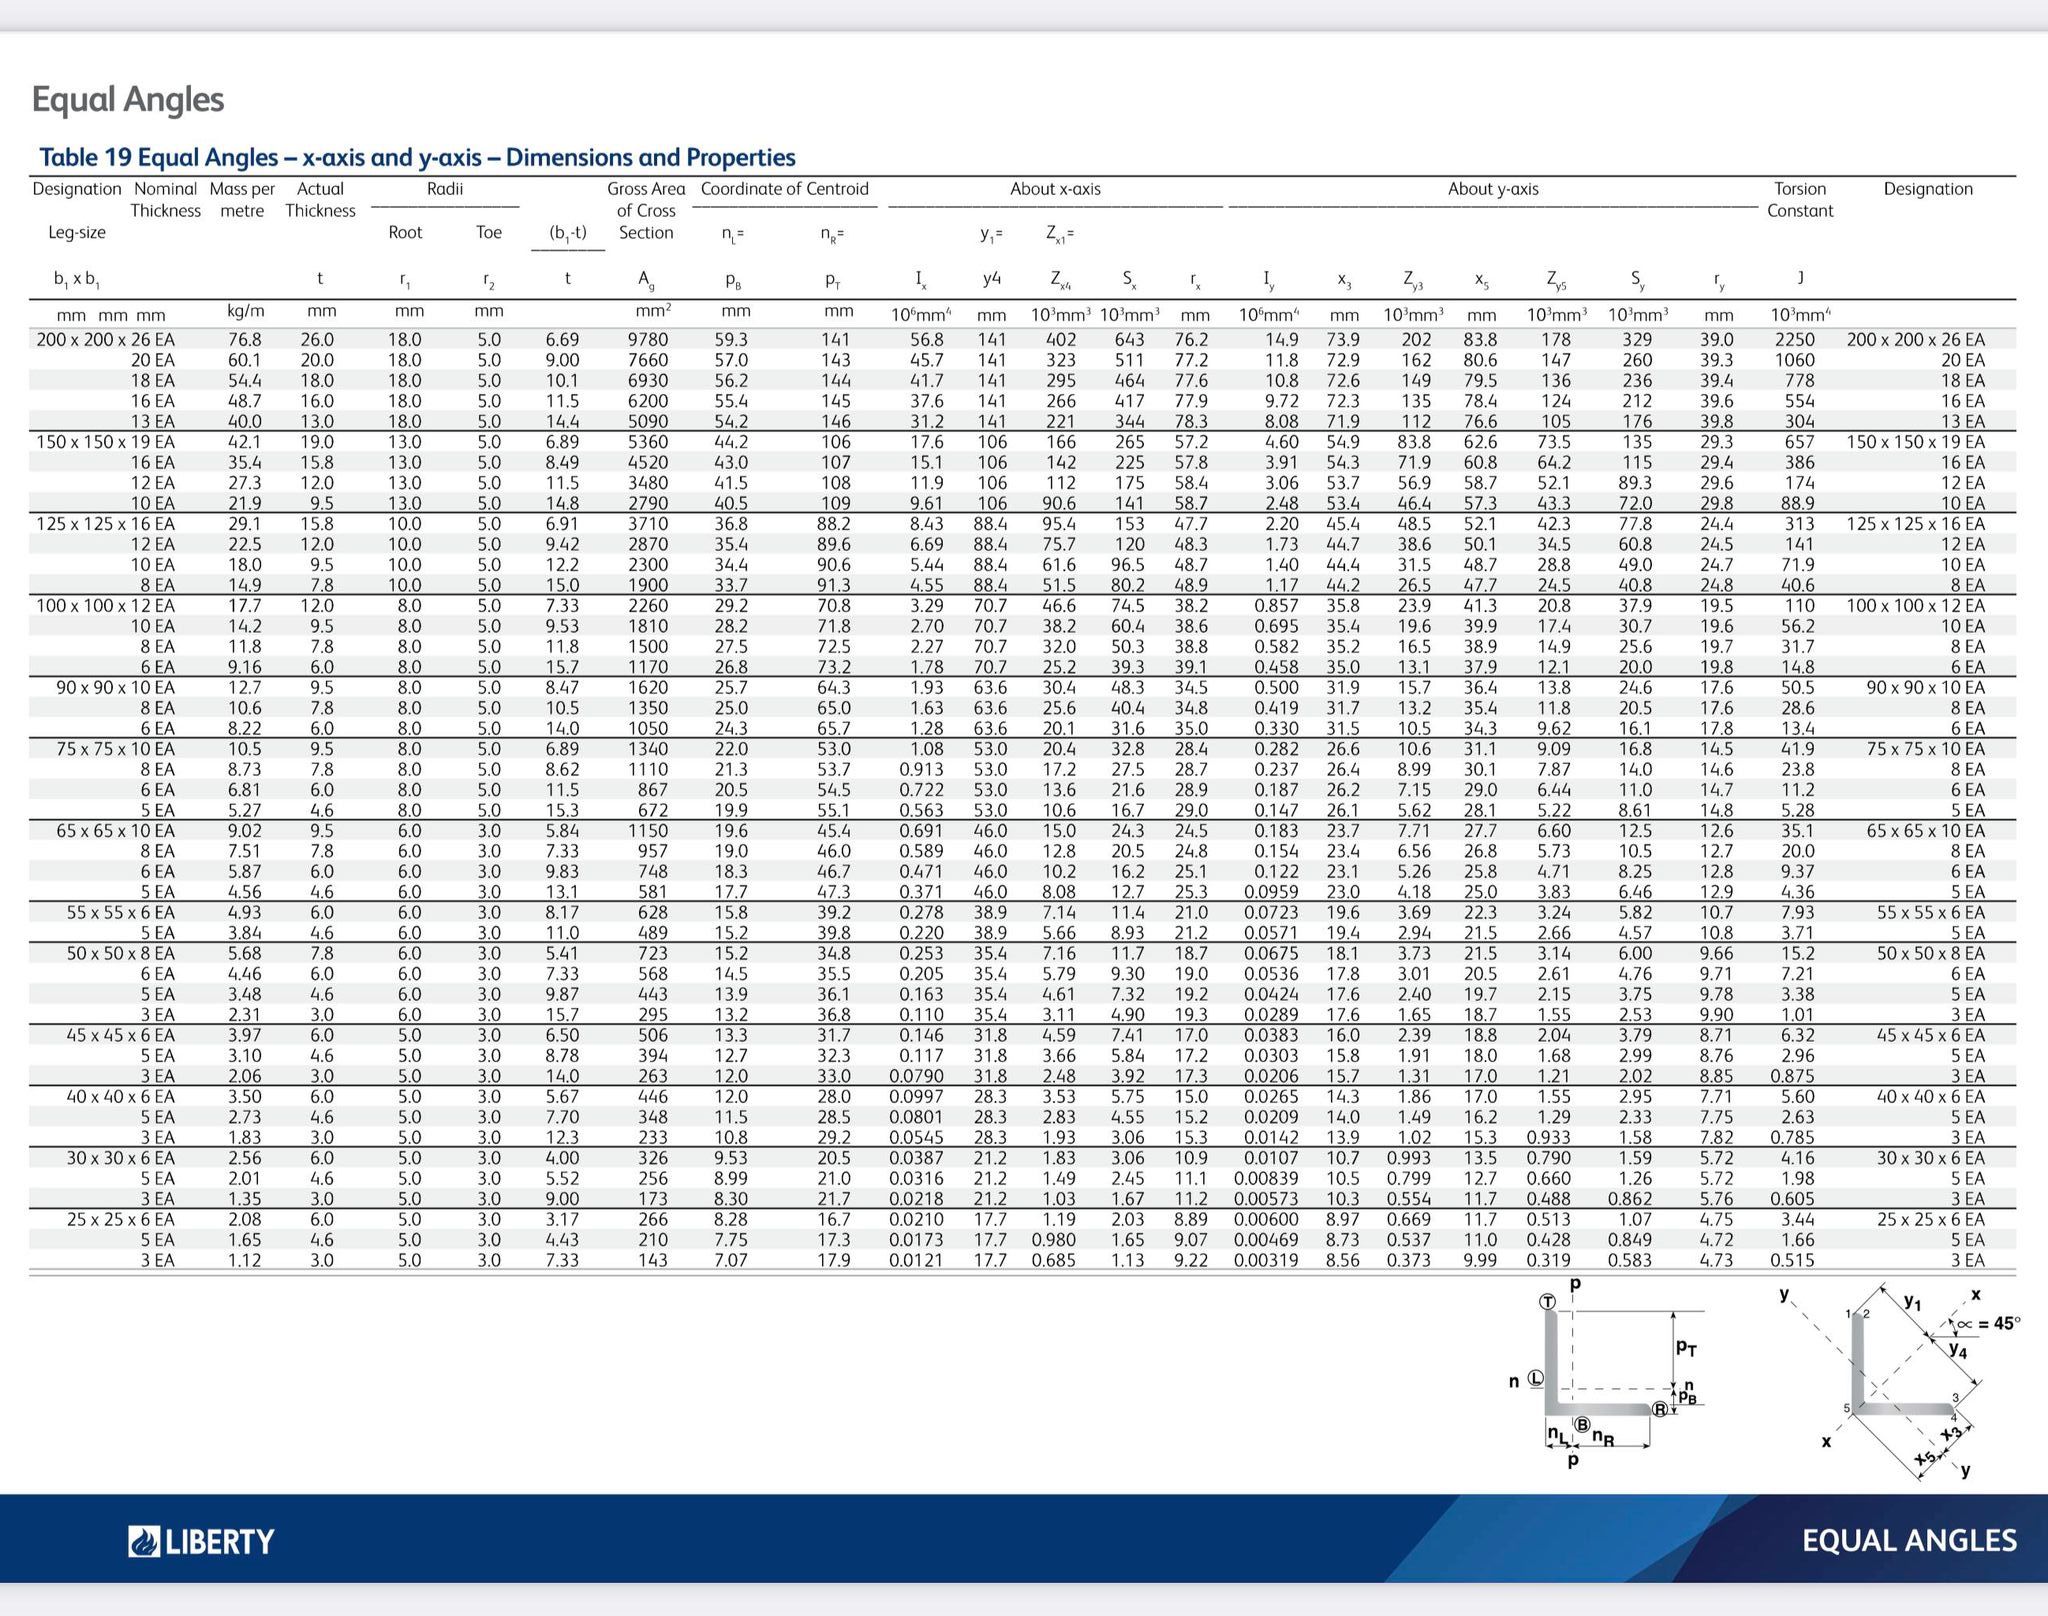Click the Liberty flame logo in footer
Screen dimensions: 2048x1616
pos(144,1541)
